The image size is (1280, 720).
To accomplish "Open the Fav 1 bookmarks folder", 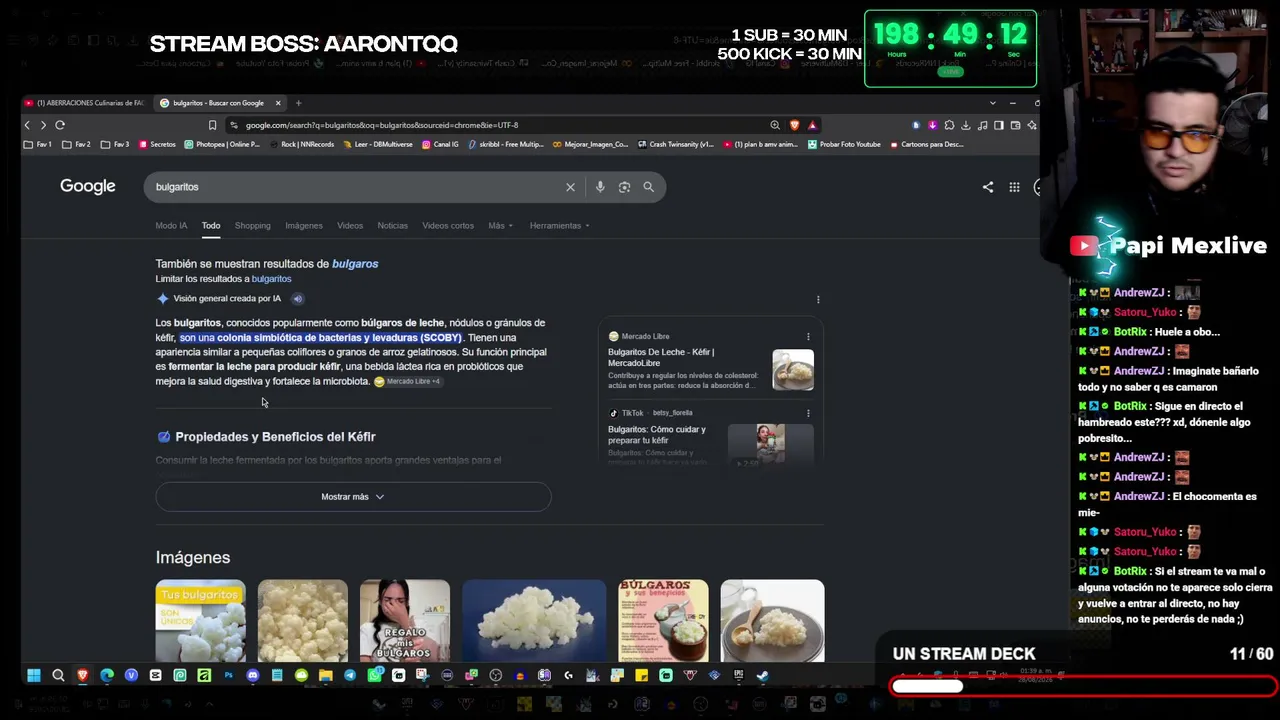I will 39,144.
